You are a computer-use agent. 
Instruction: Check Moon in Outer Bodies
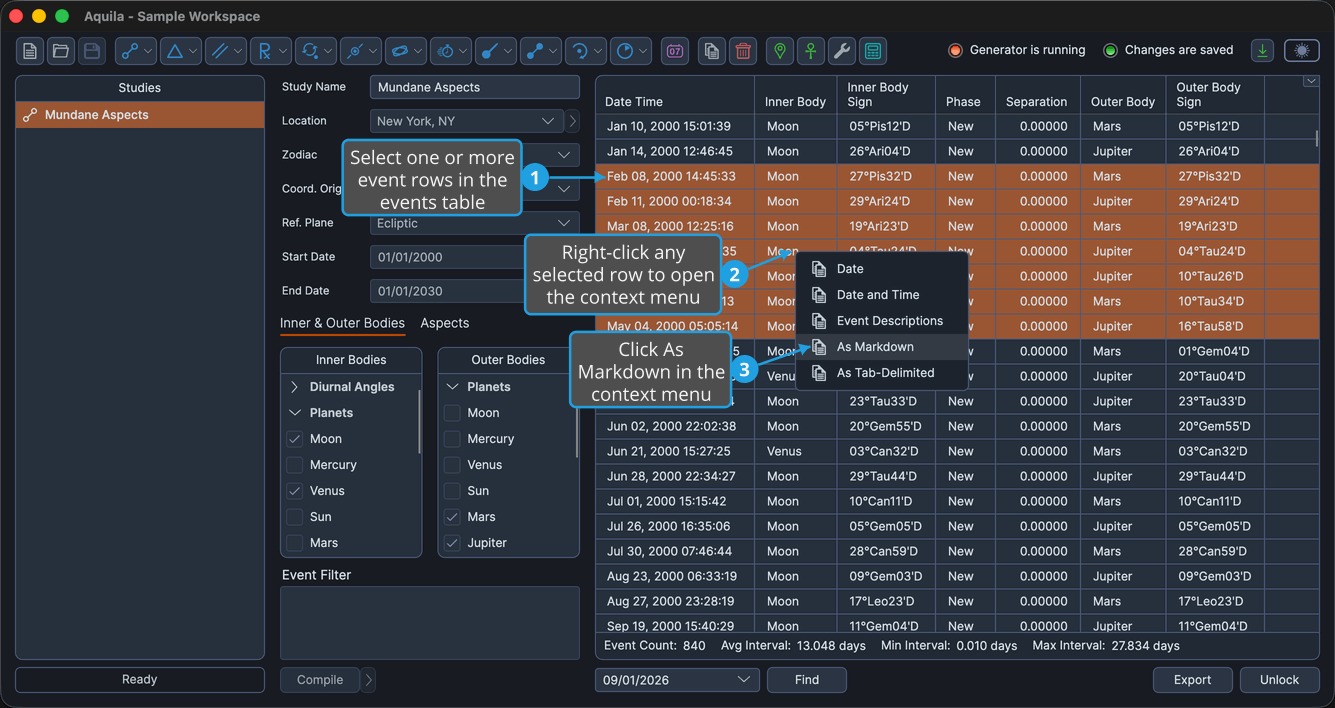click(x=452, y=413)
